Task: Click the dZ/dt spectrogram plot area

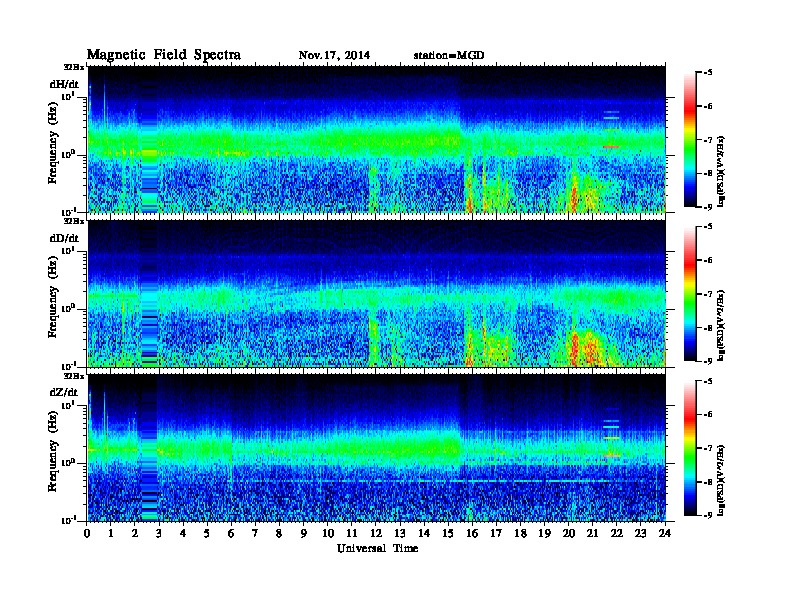Action: [x=377, y=447]
